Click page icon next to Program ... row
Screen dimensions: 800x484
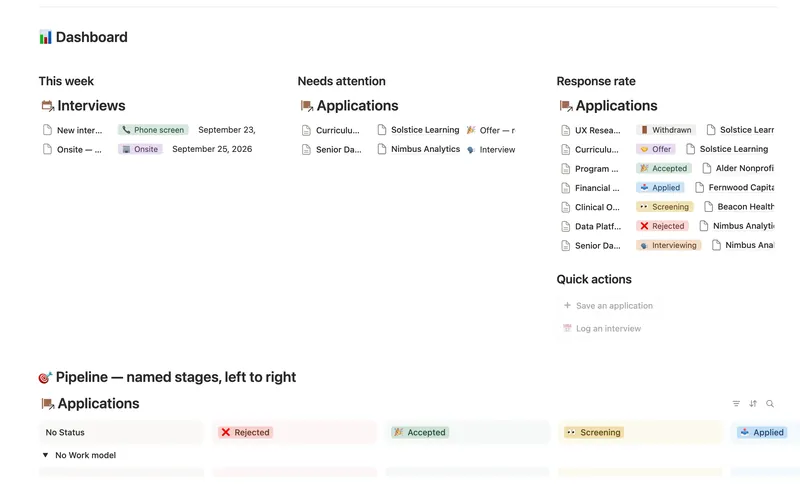pyautogui.click(x=565, y=168)
